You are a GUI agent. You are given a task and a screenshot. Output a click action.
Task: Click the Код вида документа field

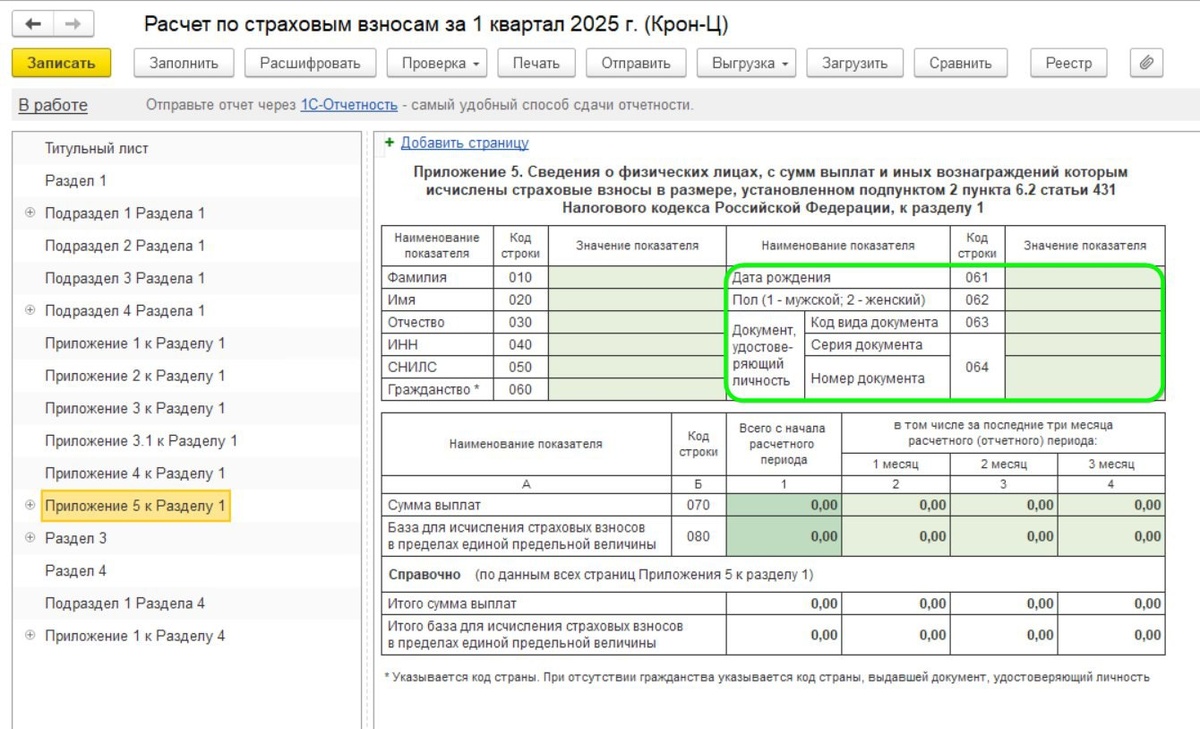click(1084, 322)
